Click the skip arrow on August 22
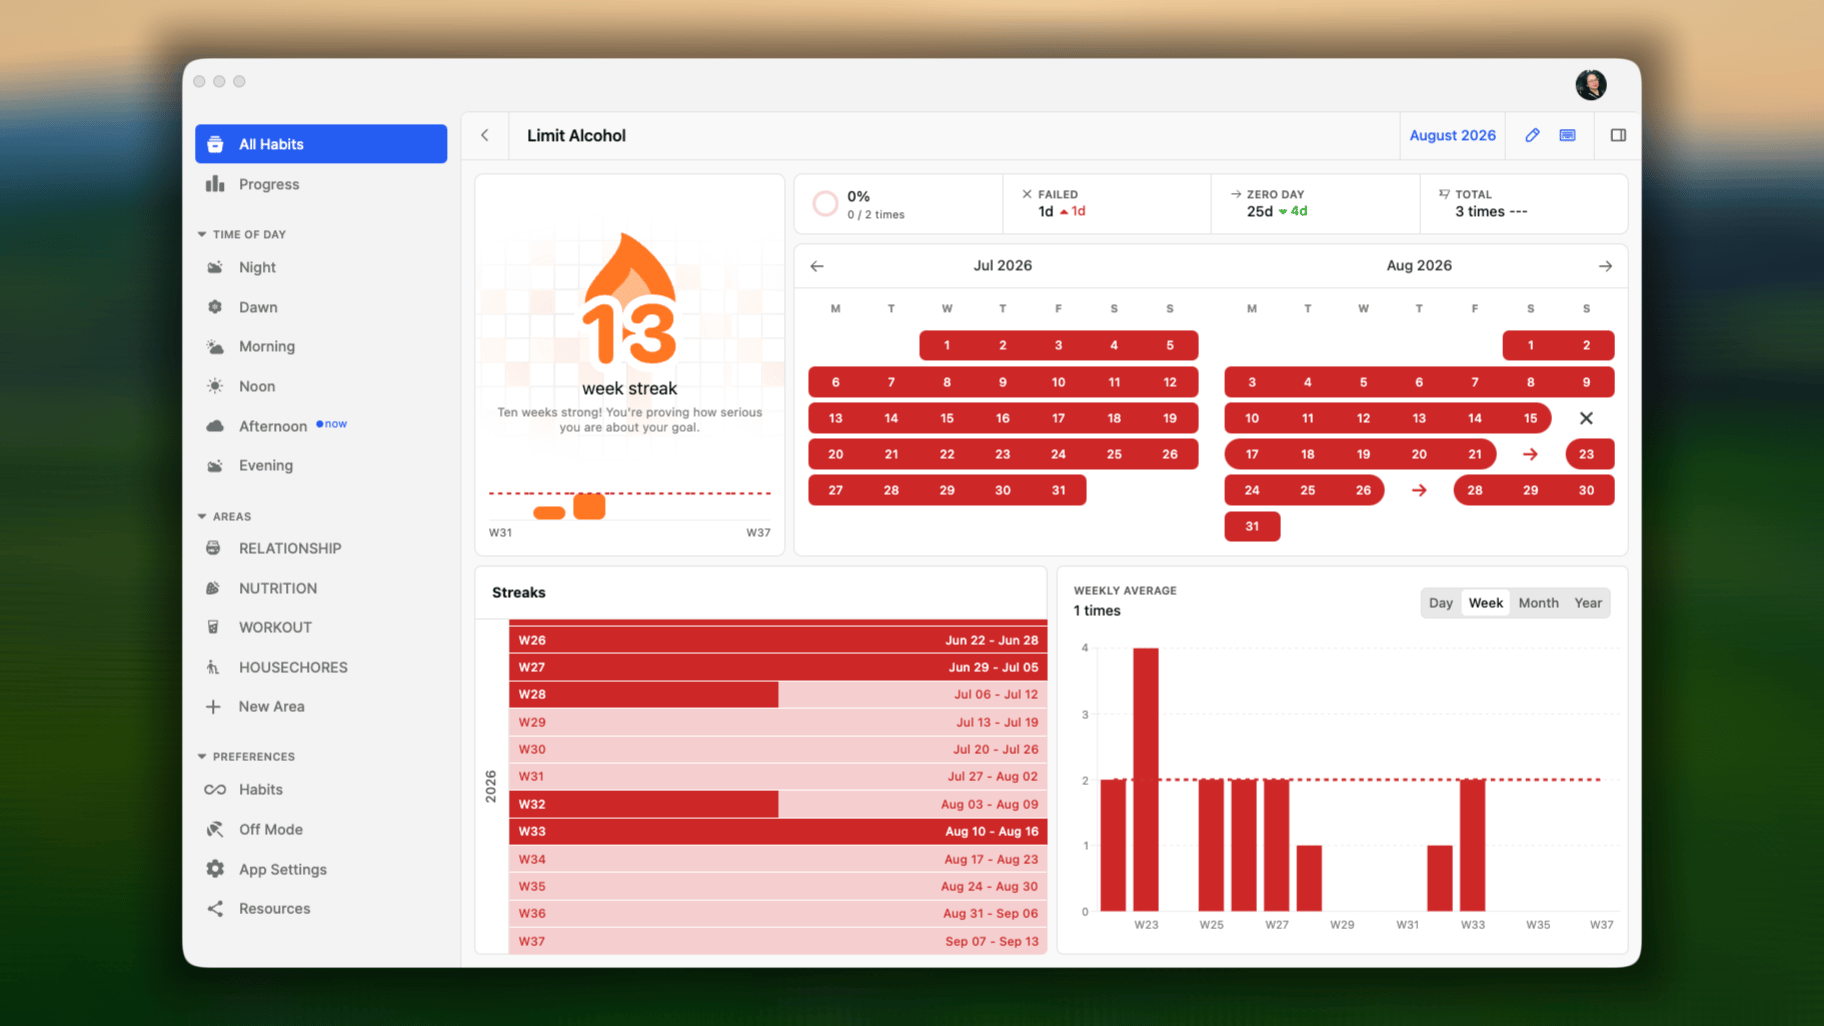The image size is (1824, 1026). pyautogui.click(x=1530, y=454)
